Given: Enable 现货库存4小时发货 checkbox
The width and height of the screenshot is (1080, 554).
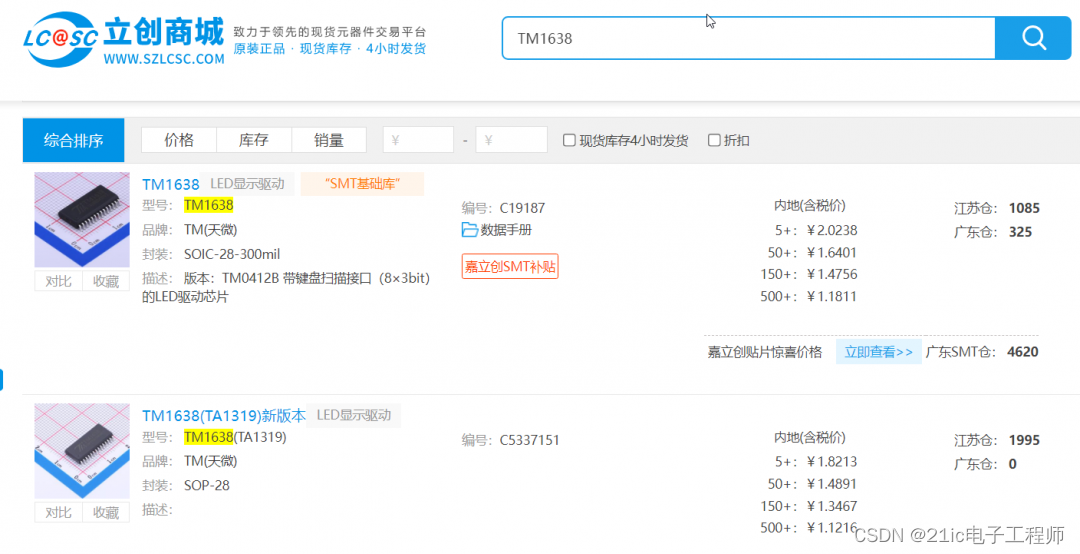Looking at the screenshot, I should point(569,141).
